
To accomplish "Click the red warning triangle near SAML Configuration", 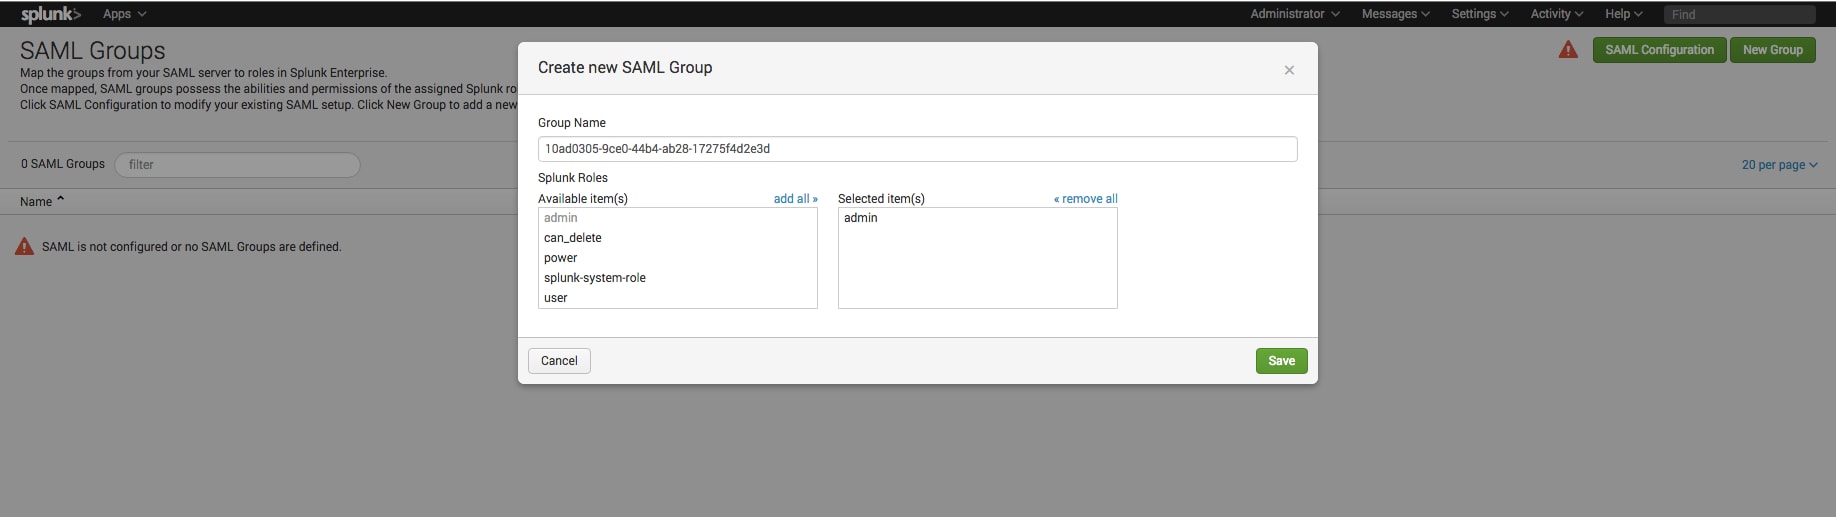I will 1568,50.
